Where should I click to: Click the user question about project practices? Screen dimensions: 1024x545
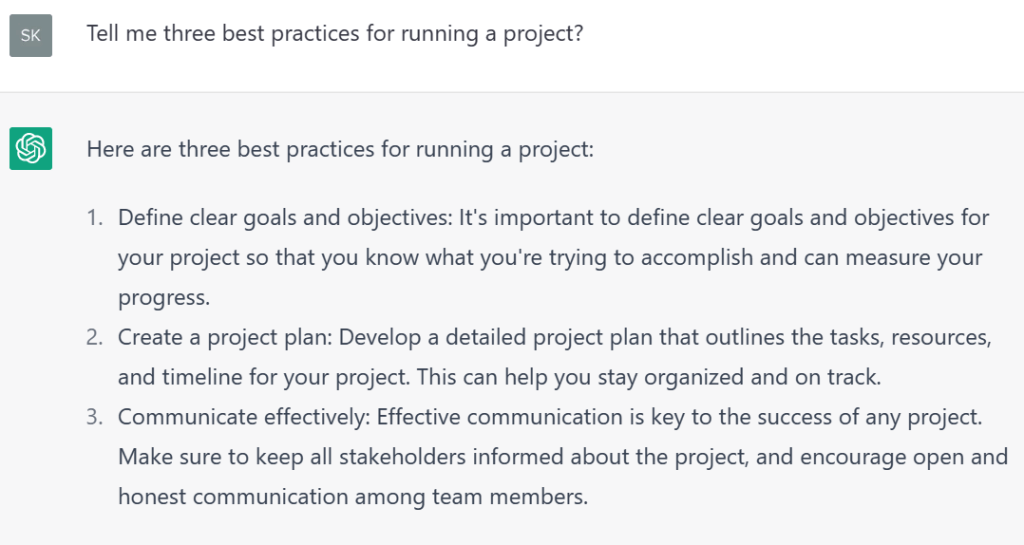pos(334,33)
